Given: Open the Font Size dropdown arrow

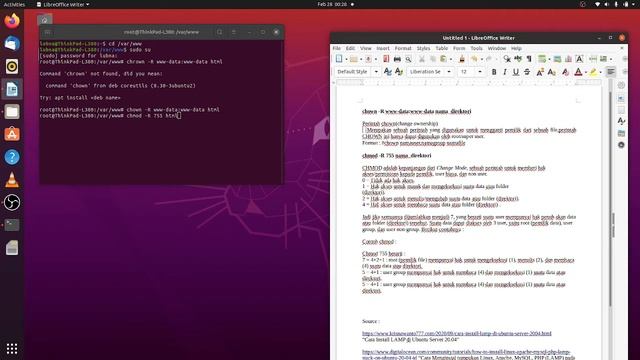Looking at the screenshot, I should [x=480, y=72].
